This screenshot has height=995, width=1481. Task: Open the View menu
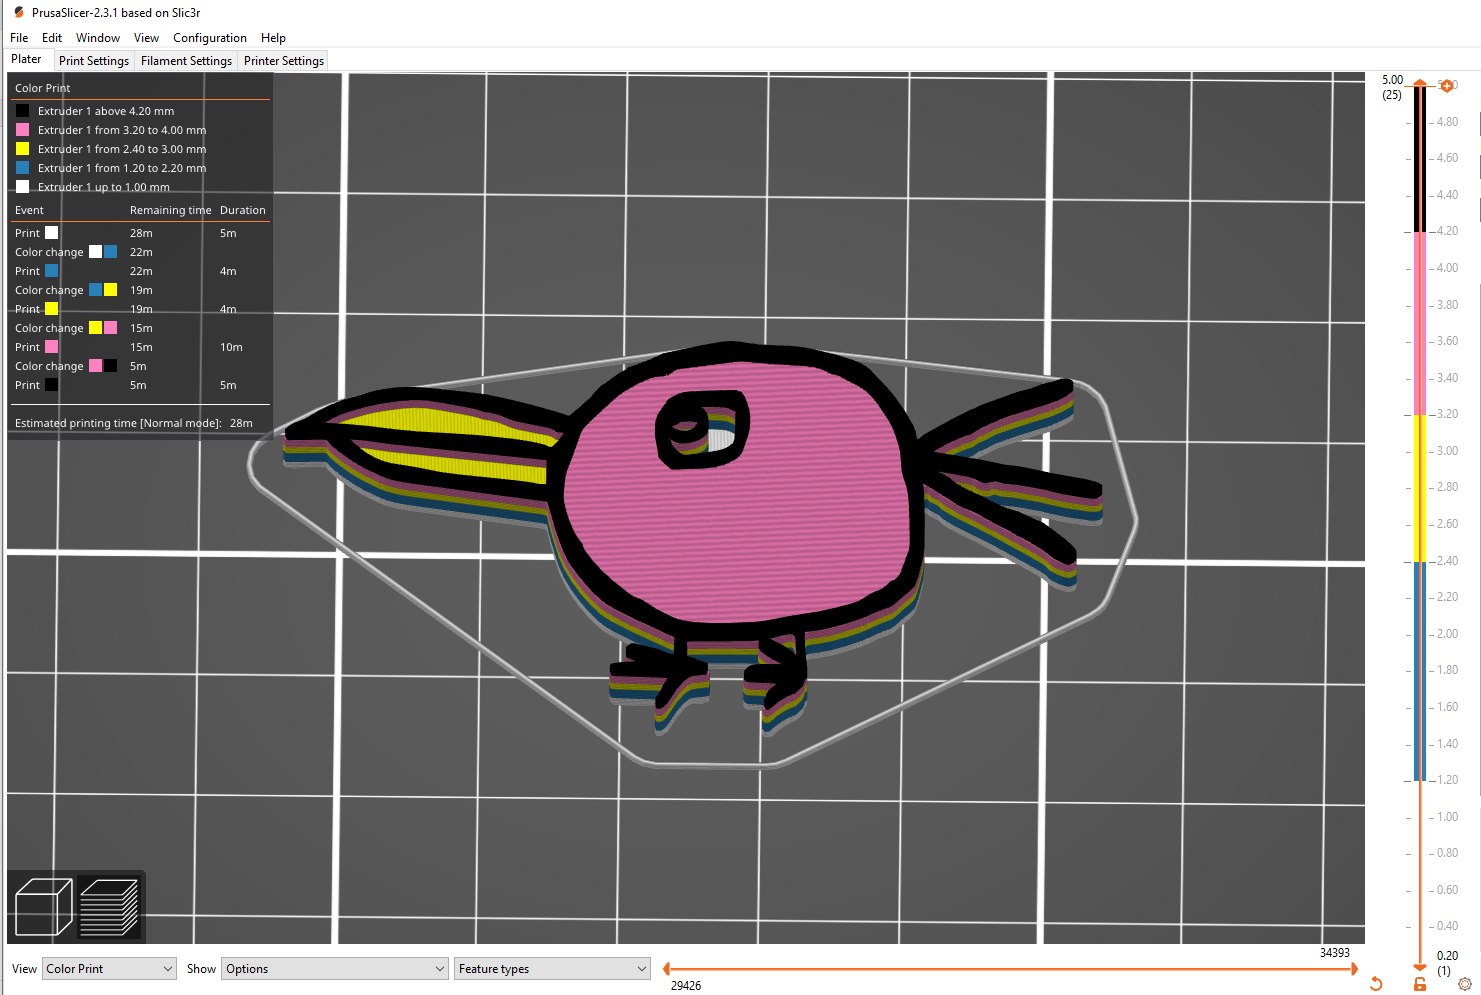[146, 38]
